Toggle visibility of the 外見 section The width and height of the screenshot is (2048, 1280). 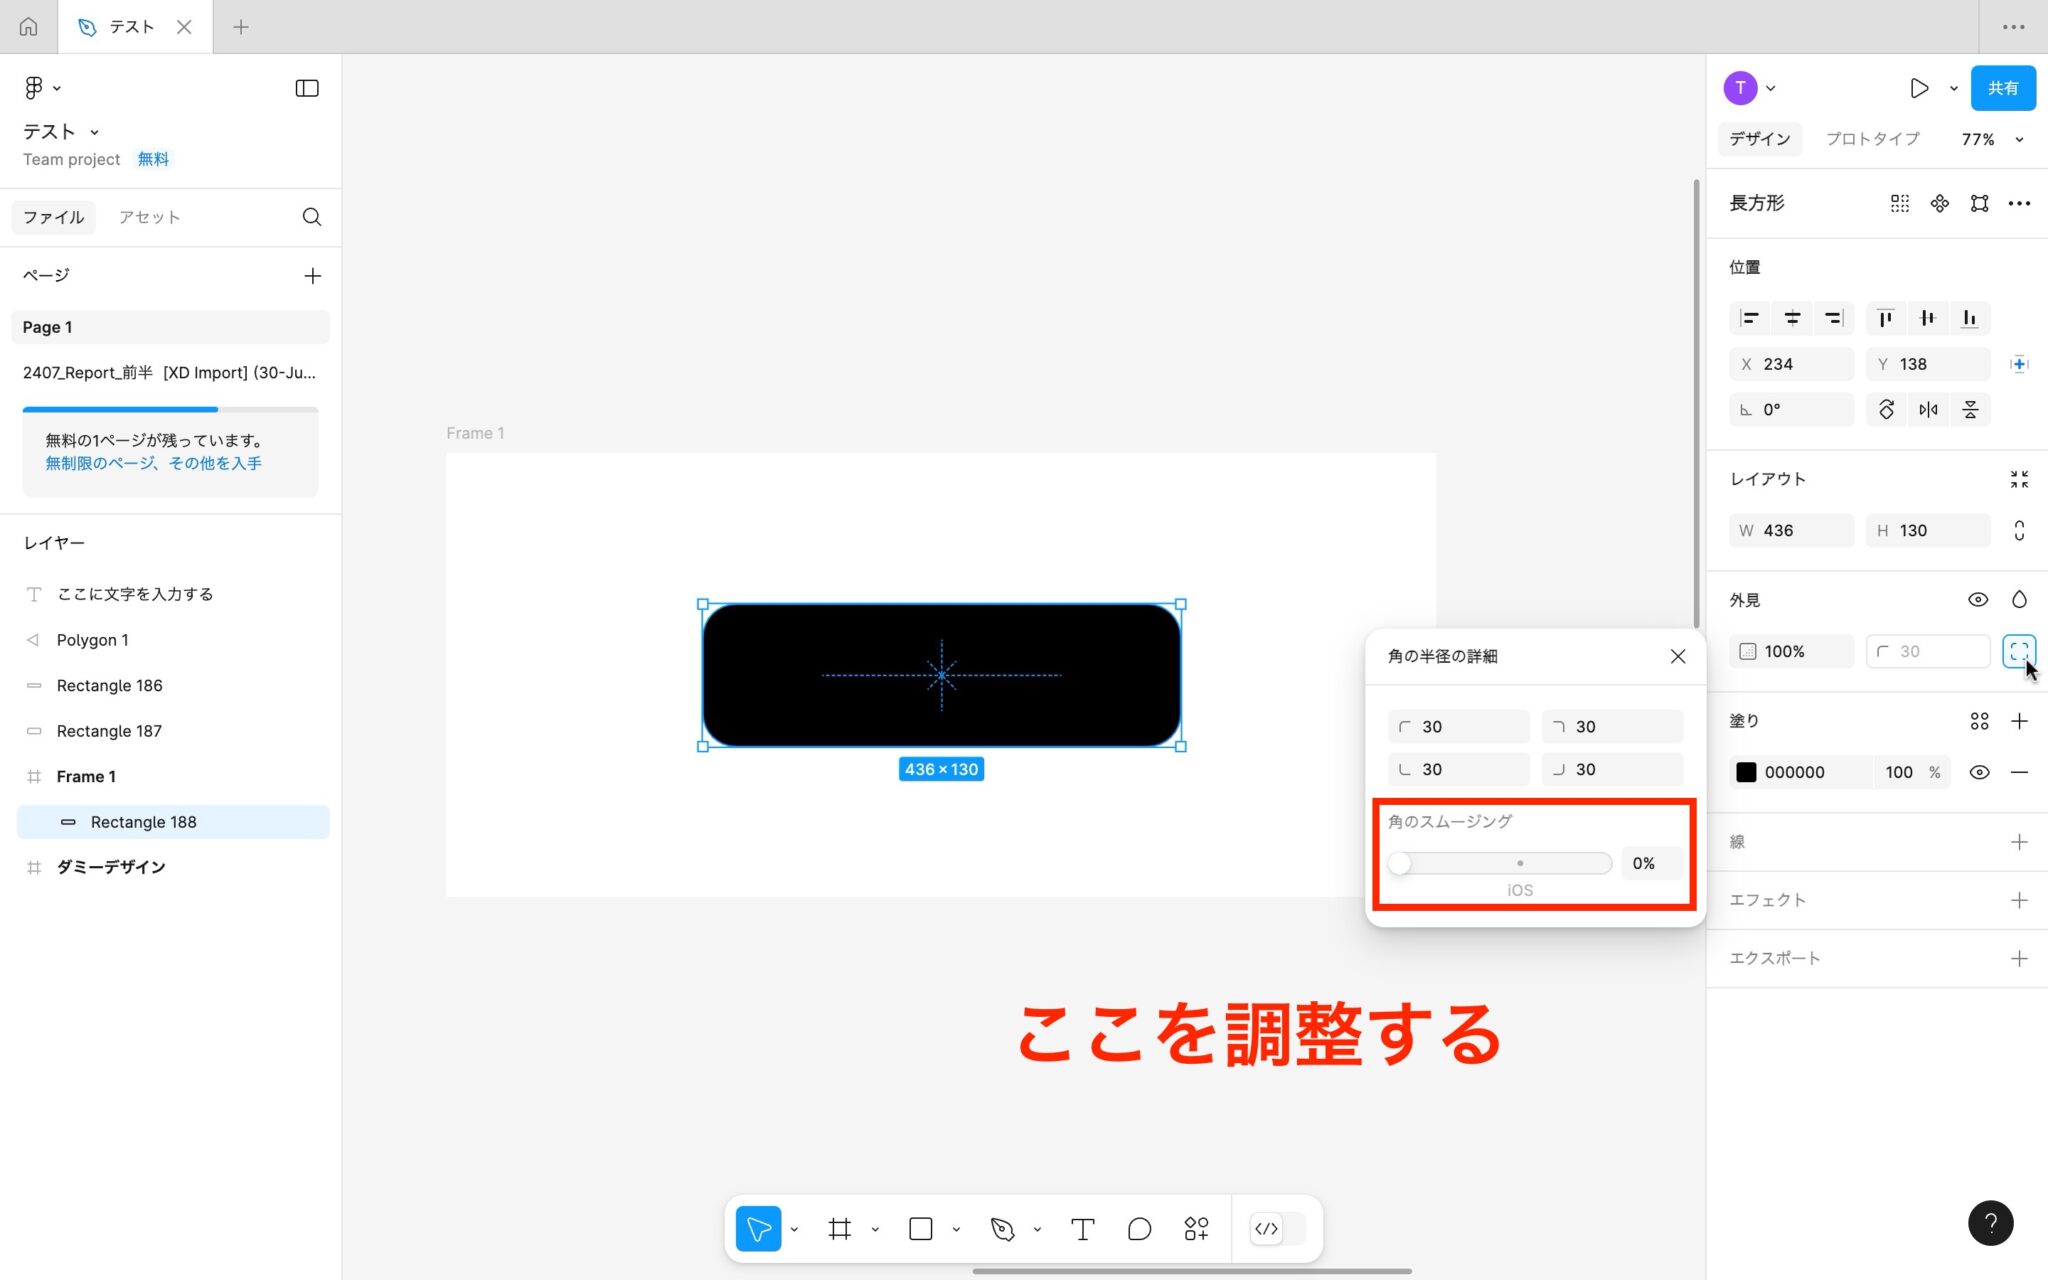(x=1979, y=598)
